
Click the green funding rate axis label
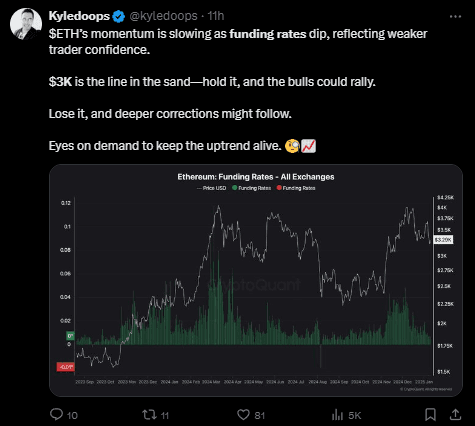(x=70, y=336)
